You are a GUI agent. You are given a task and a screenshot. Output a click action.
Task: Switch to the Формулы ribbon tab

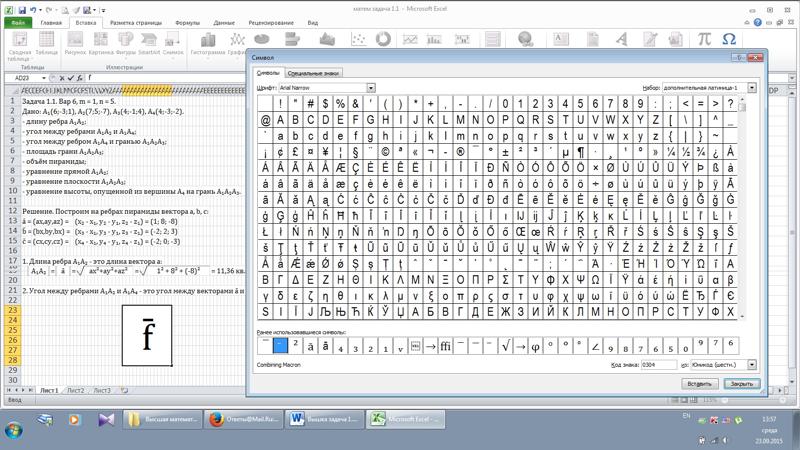(187, 23)
